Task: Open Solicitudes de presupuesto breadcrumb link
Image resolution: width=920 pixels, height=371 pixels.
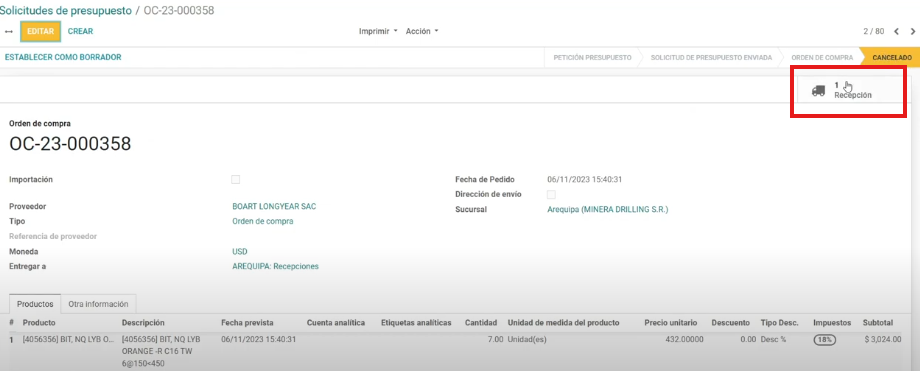Action: (x=66, y=11)
